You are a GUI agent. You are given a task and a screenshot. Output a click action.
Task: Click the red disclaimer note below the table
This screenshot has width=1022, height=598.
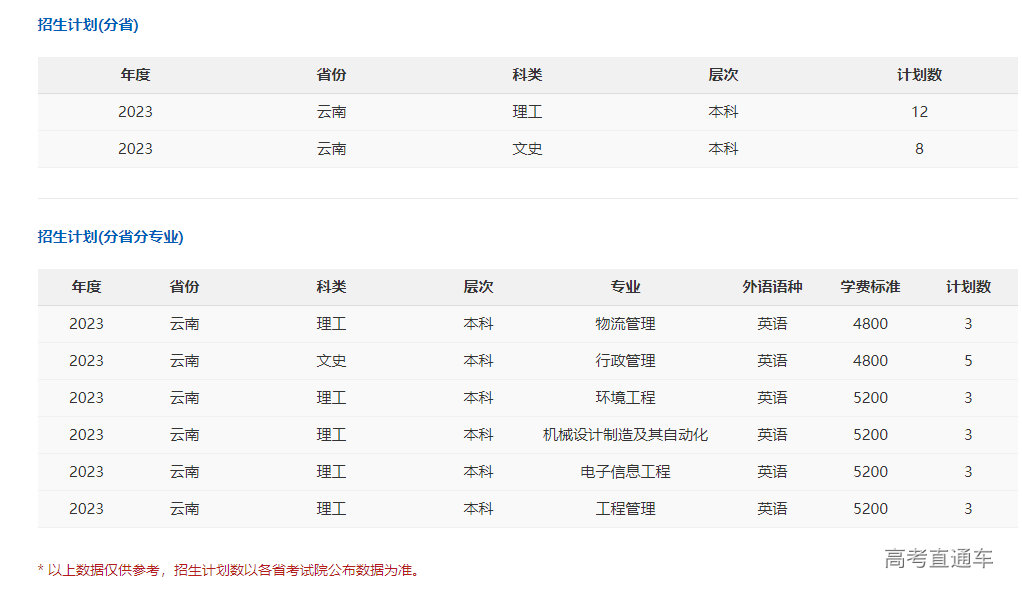click(x=230, y=570)
